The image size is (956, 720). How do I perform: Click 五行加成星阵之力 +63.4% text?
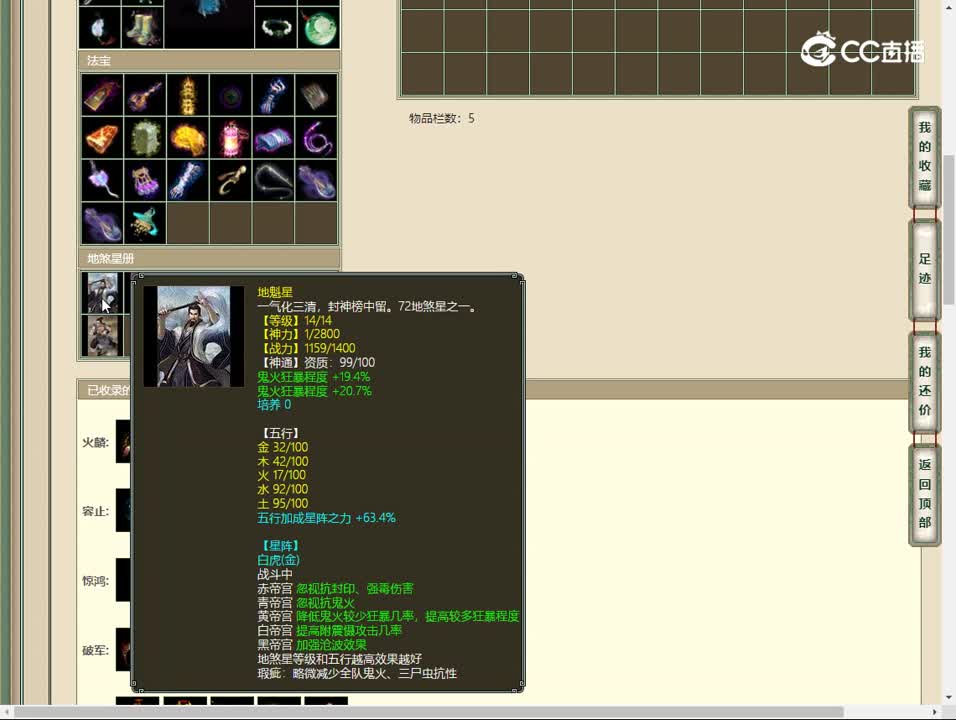[326, 518]
